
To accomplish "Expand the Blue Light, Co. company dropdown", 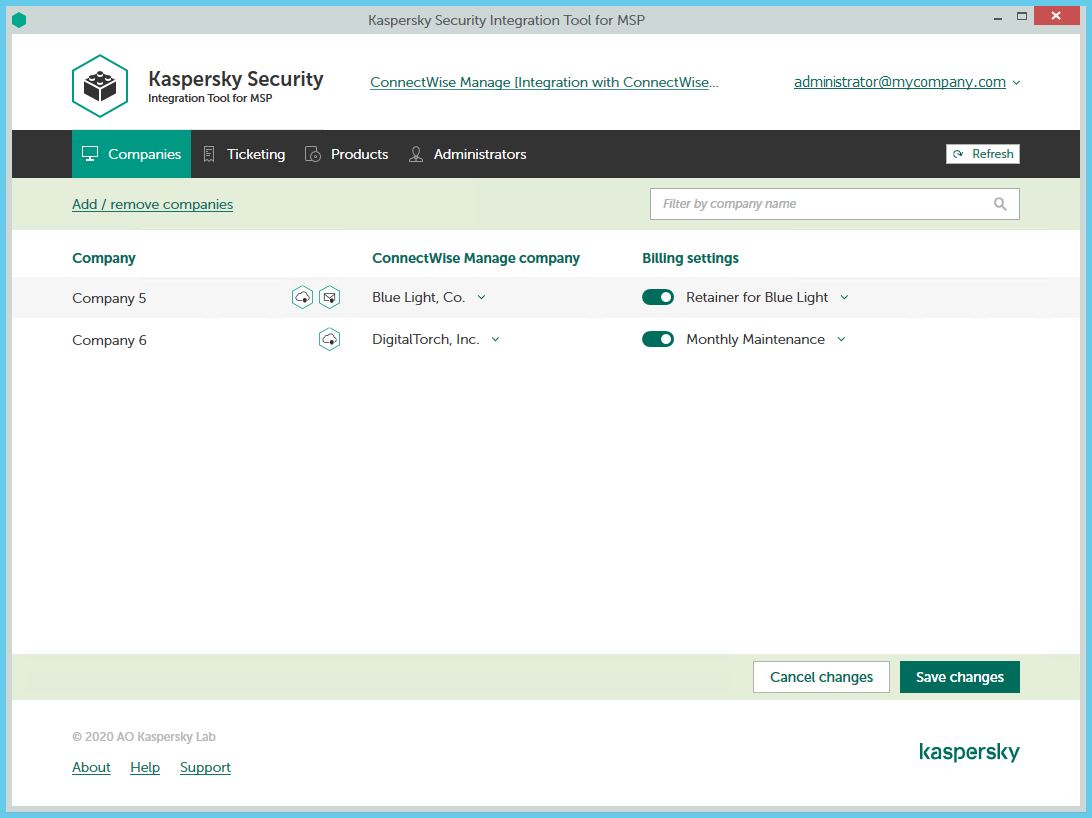I will tap(481, 297).
